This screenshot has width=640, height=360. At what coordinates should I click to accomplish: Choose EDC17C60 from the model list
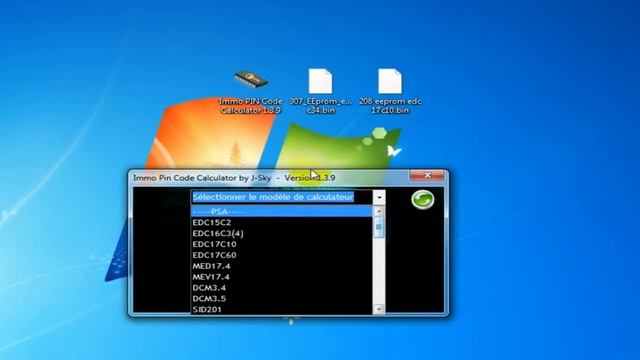pos(282,255)
